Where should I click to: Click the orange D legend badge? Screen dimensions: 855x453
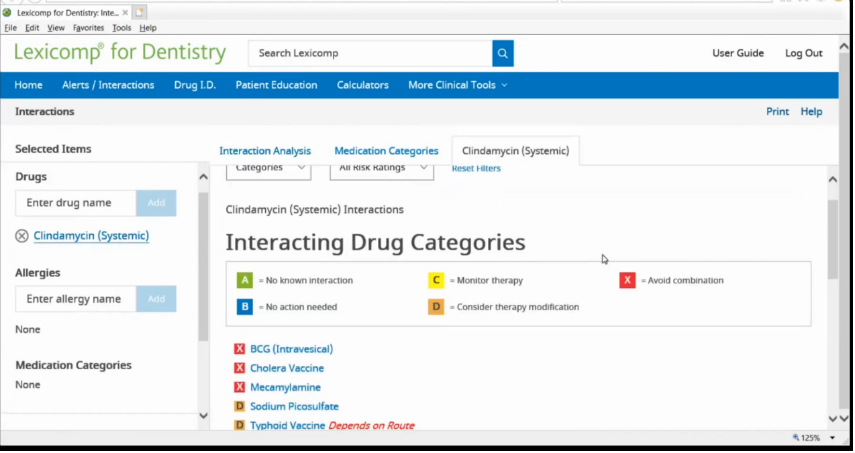point(436,307)
